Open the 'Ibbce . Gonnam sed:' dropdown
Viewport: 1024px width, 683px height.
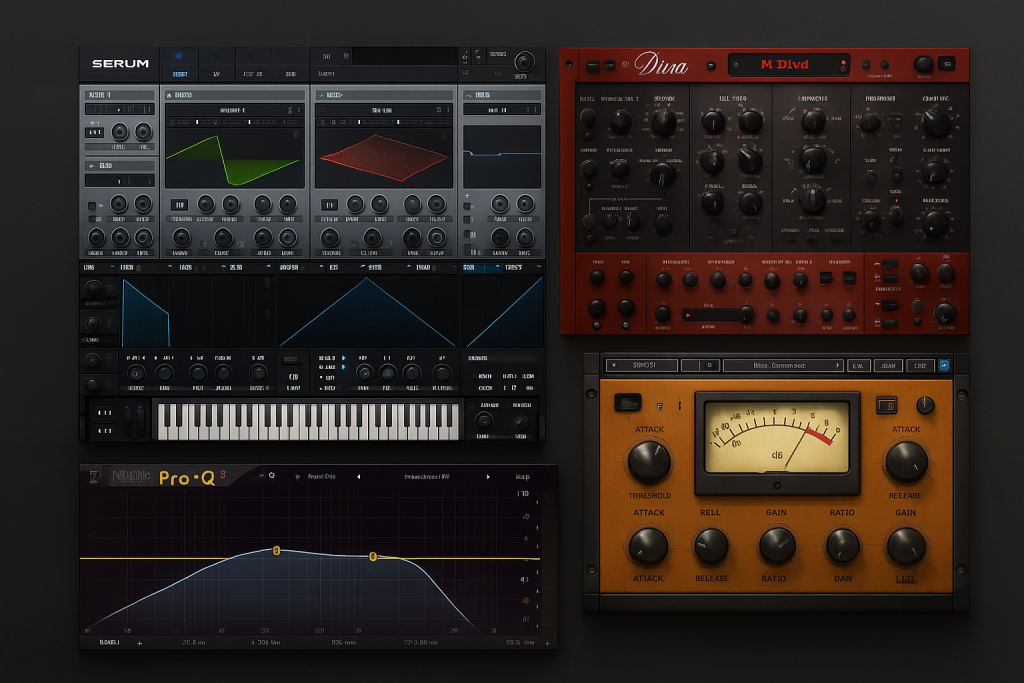tap(782, 366)
